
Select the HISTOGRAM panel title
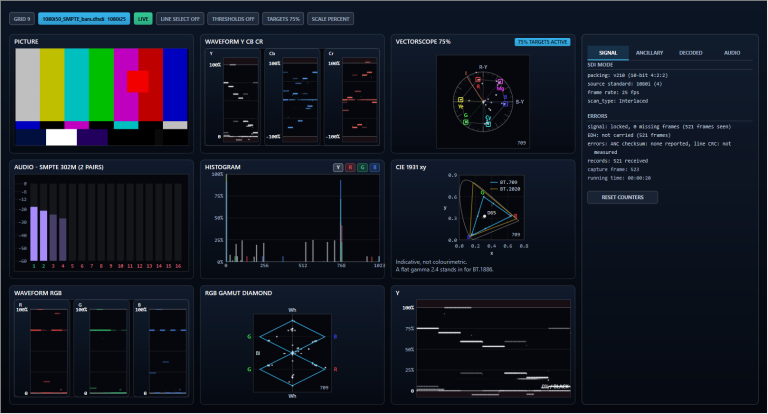223,167
